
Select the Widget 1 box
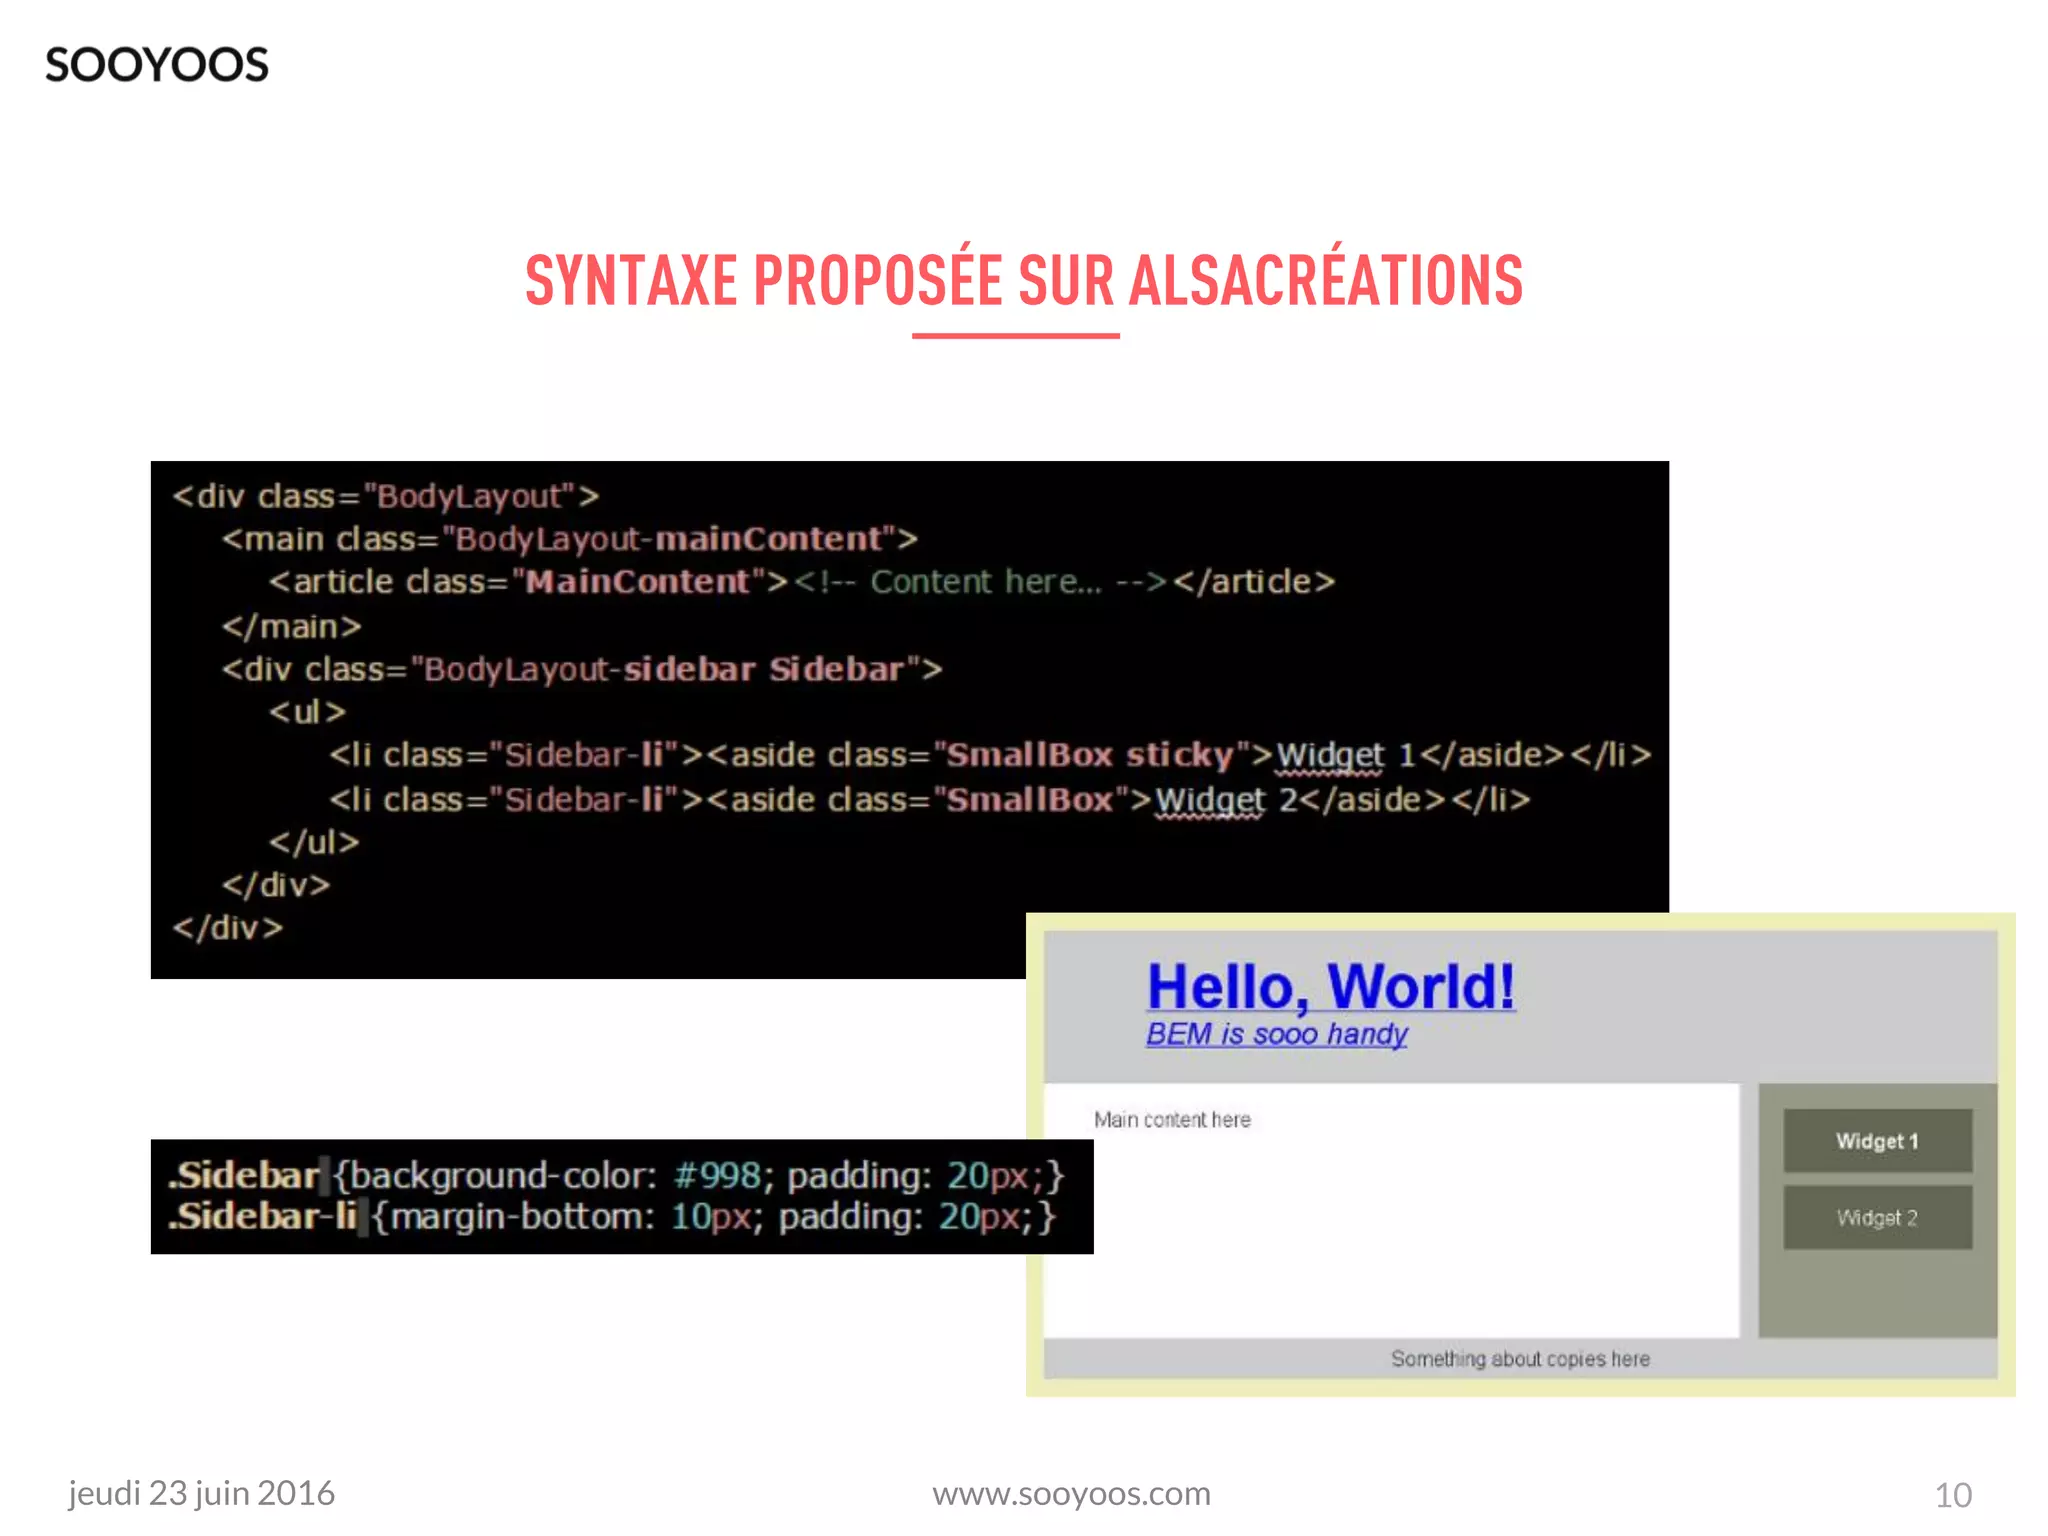point(1877,1141)
